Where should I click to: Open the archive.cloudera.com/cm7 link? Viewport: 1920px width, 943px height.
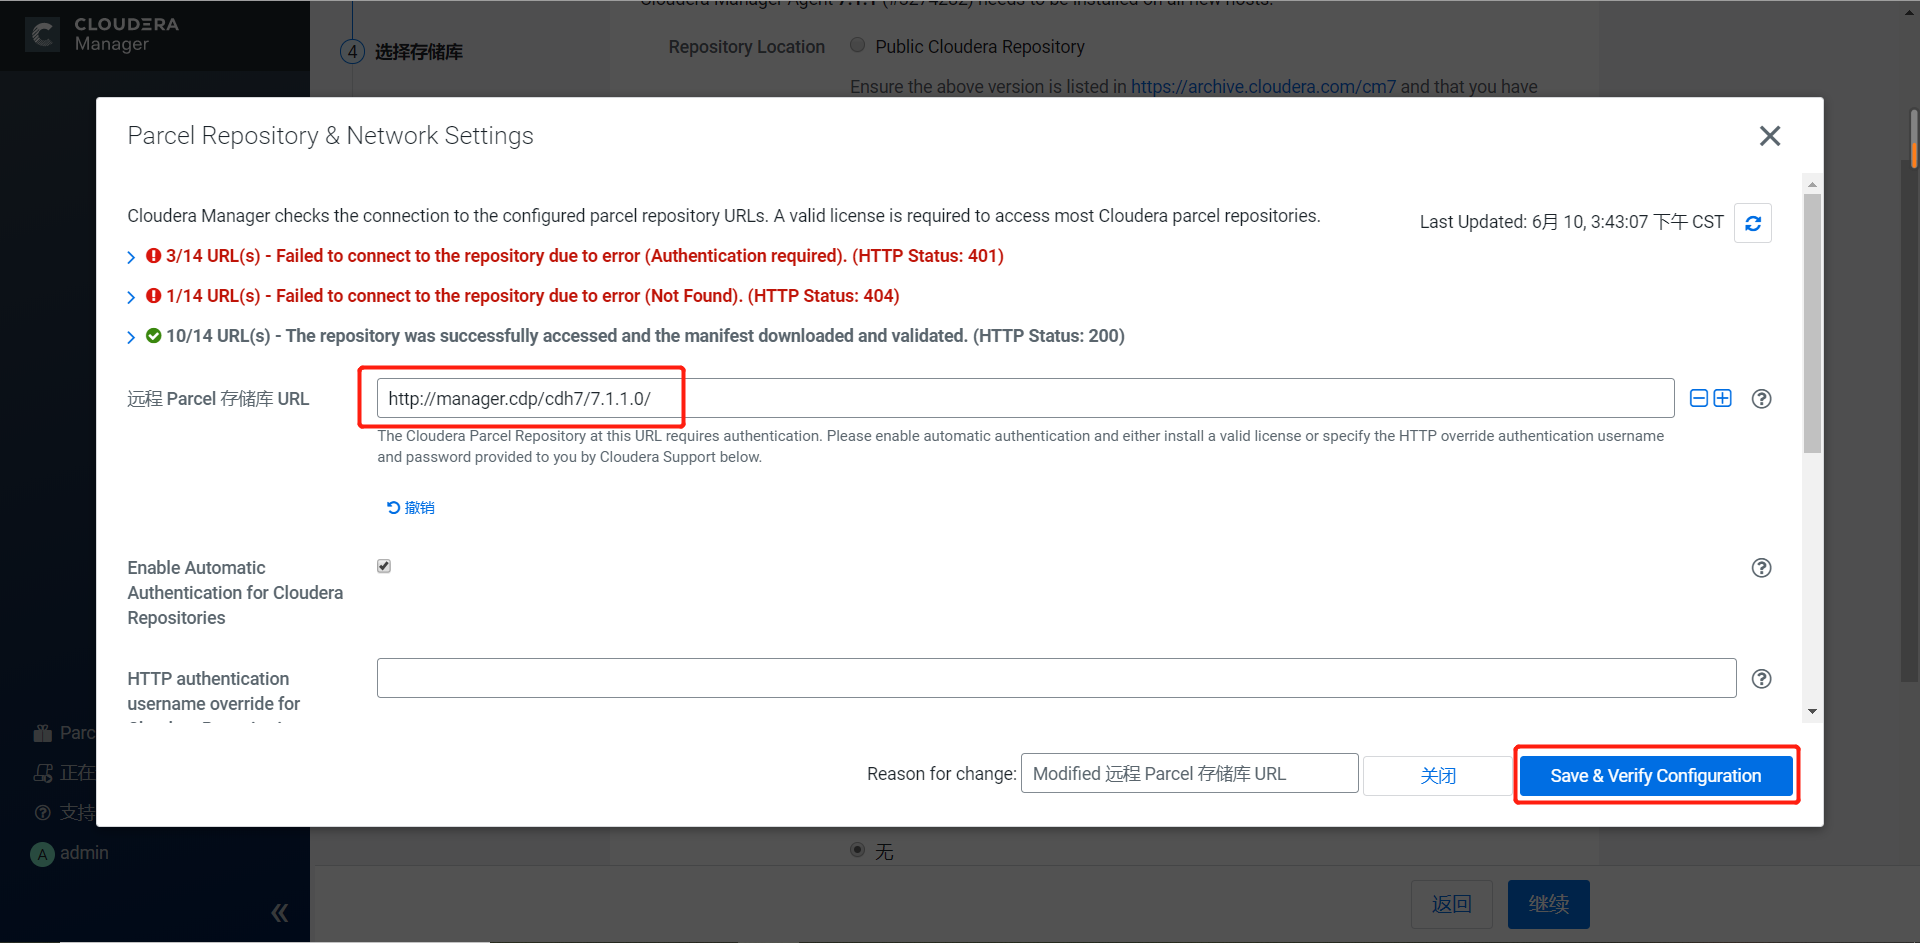(1263, 87)
